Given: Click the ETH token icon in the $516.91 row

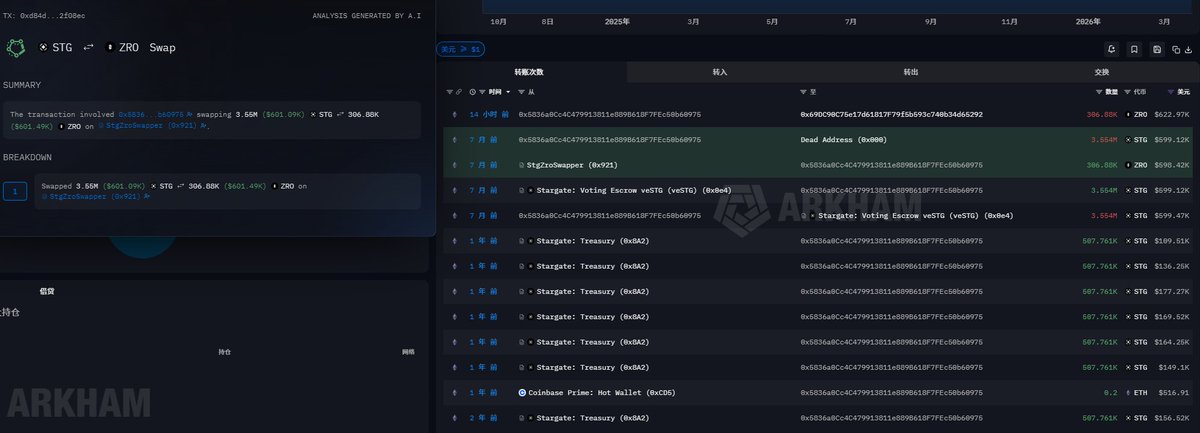Looking at the screenshot, I should click(1129, 393).
